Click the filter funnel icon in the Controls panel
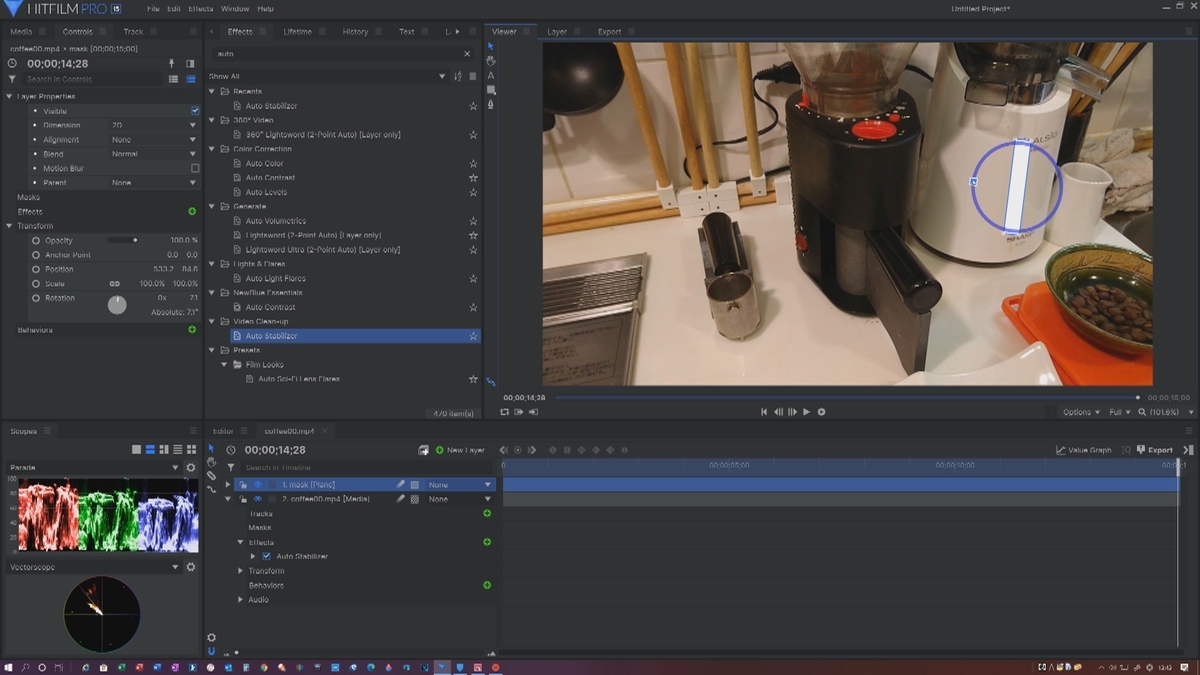This screenshot has width=1200, height=675. [13, 79]
